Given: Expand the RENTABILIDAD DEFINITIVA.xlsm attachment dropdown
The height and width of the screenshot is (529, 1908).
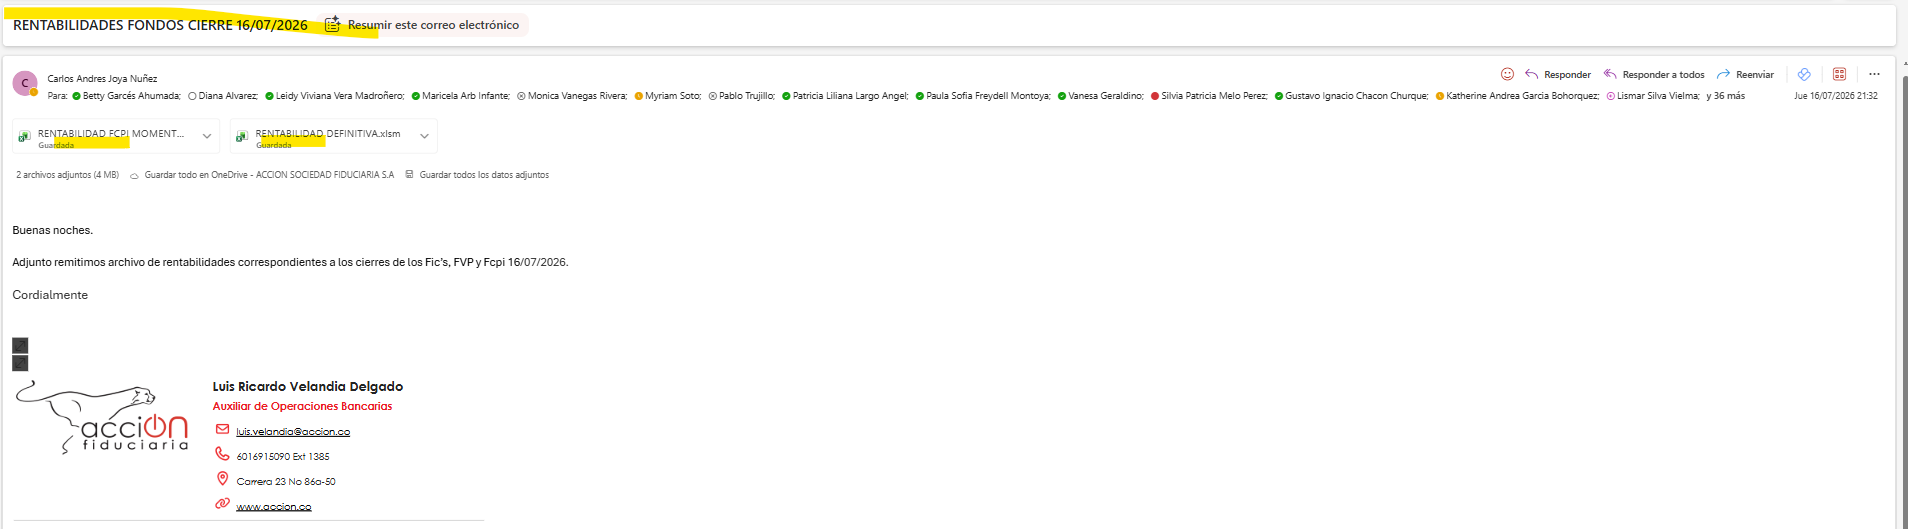Looking at the screenshot, I should (x=424, y=136).
